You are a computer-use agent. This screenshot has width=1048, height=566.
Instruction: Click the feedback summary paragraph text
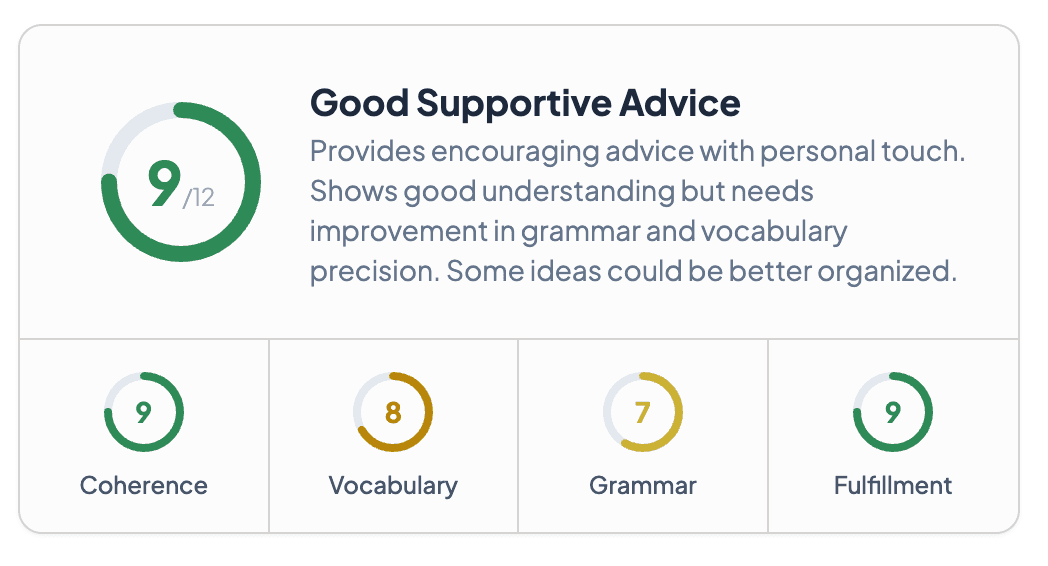tap(640, 211)
